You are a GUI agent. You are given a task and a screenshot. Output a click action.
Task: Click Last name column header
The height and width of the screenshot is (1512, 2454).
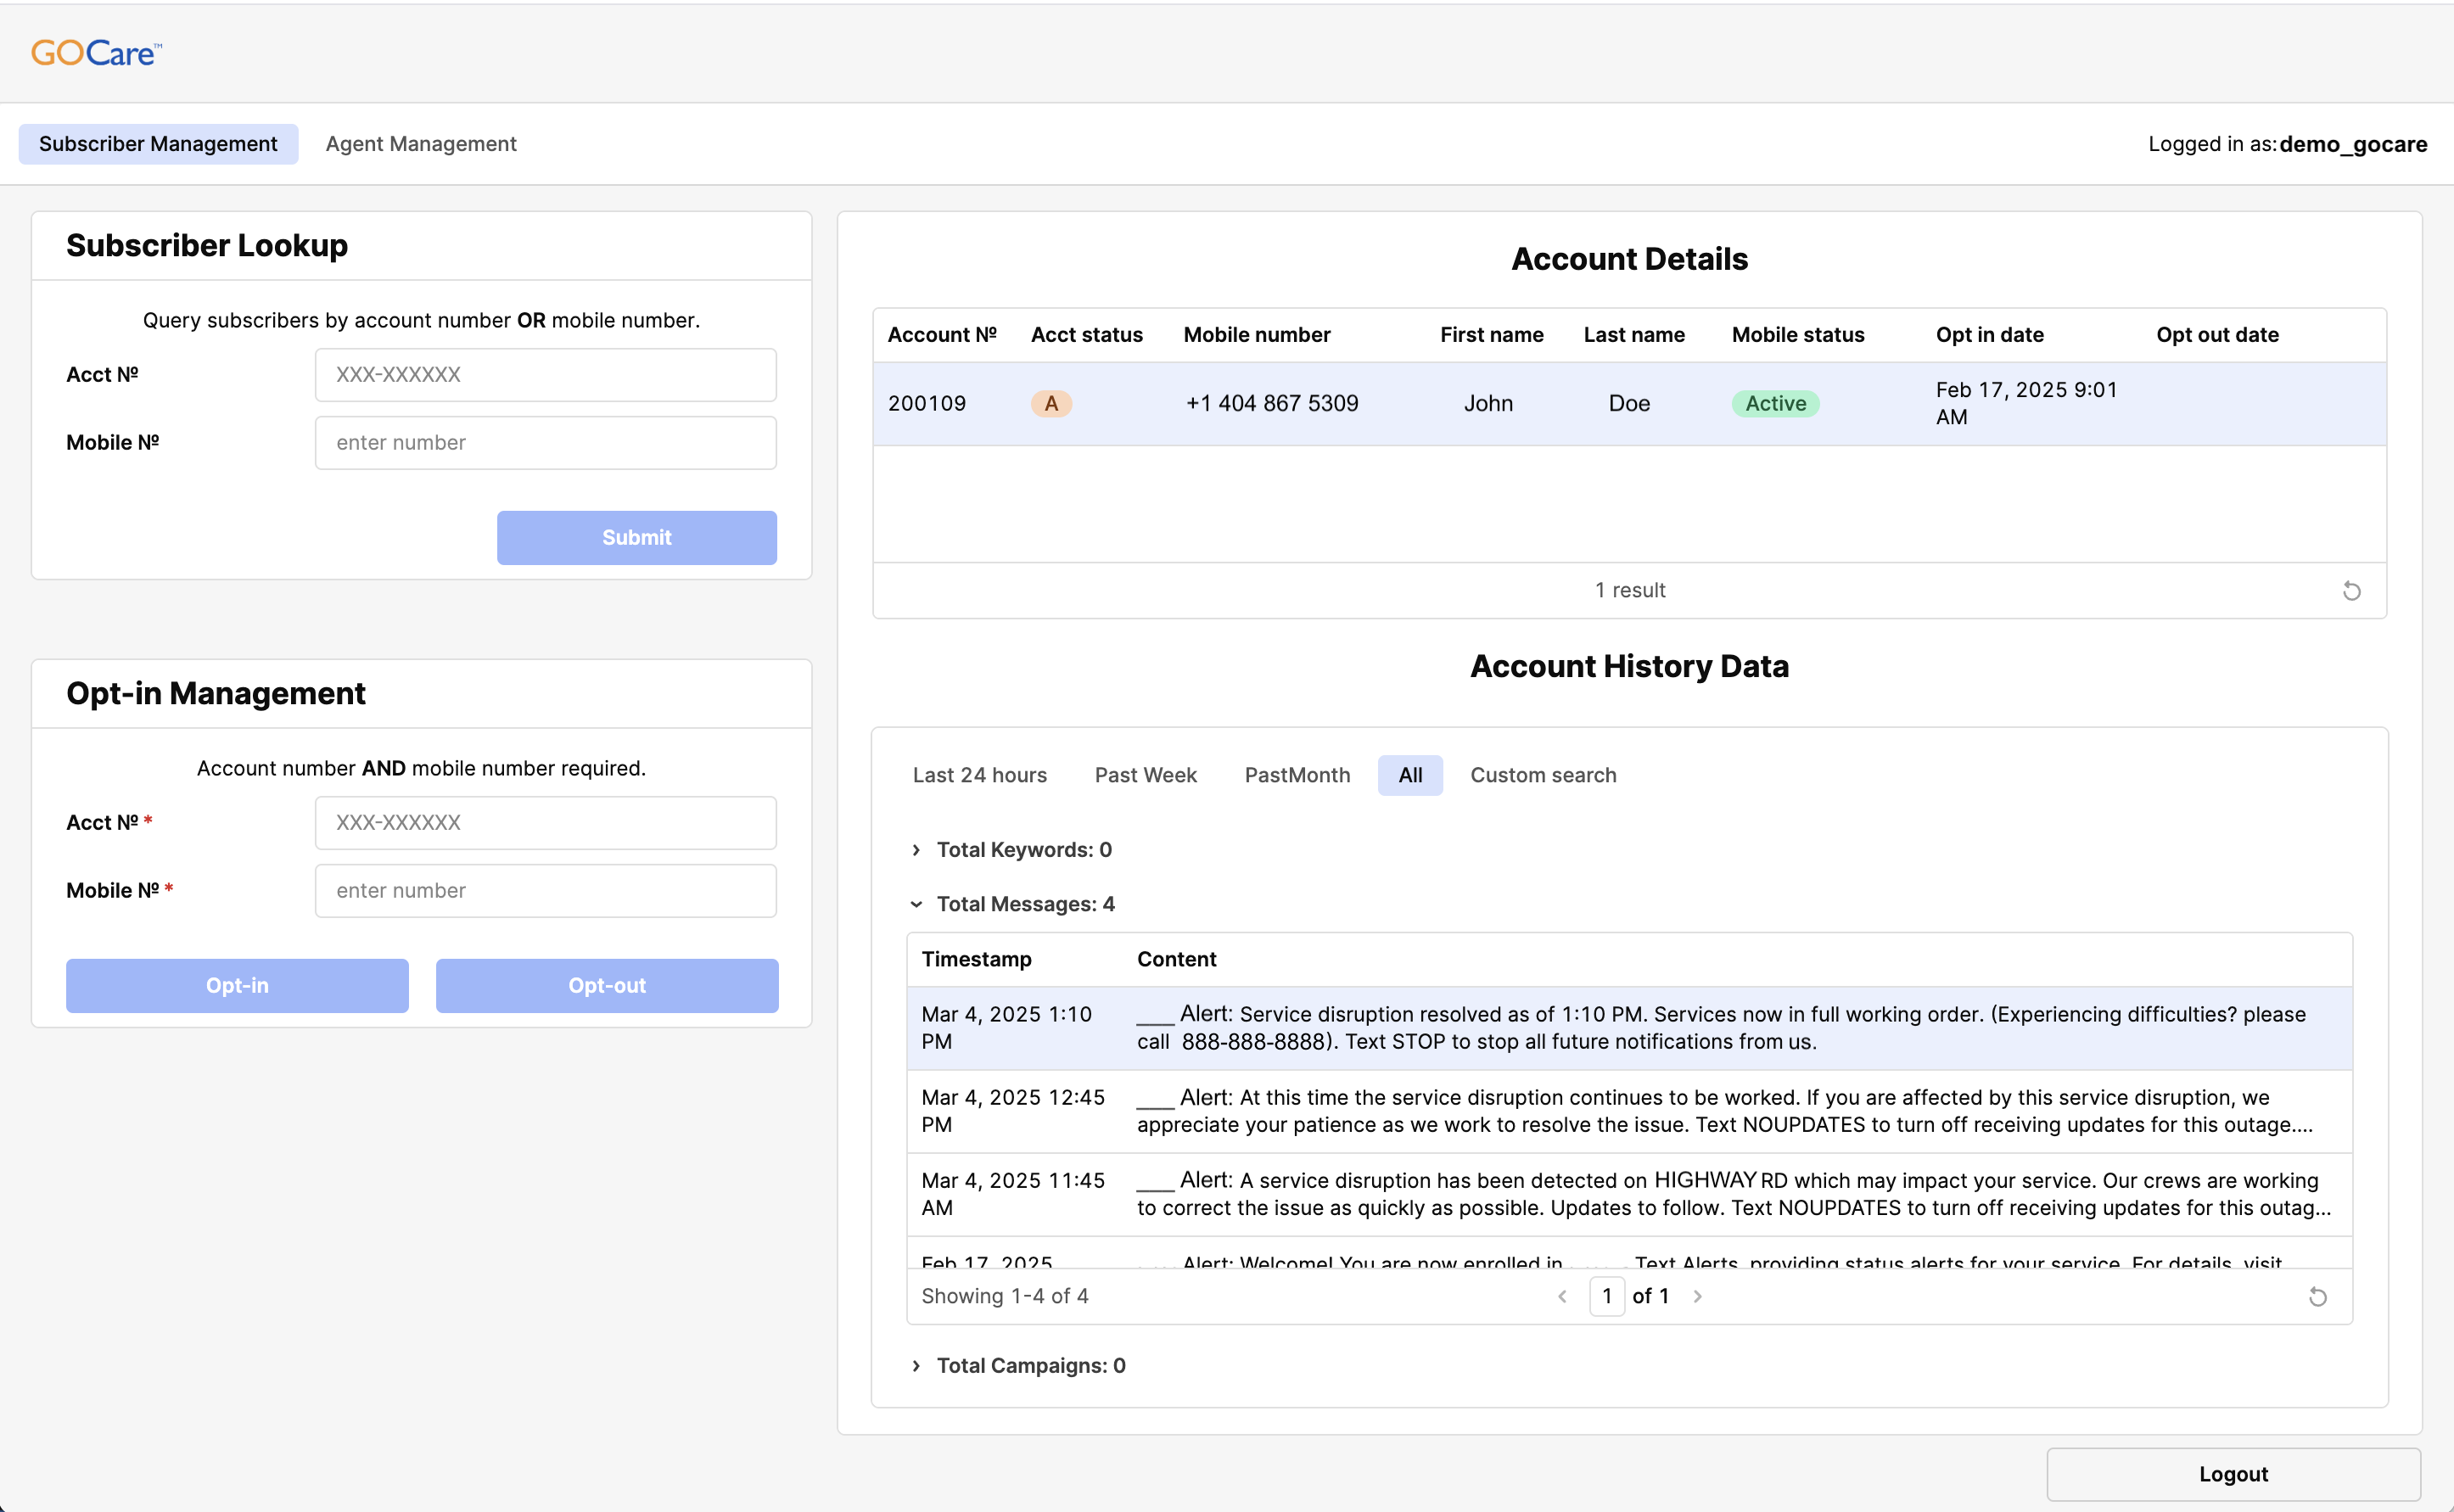(x=1634, y=335)
